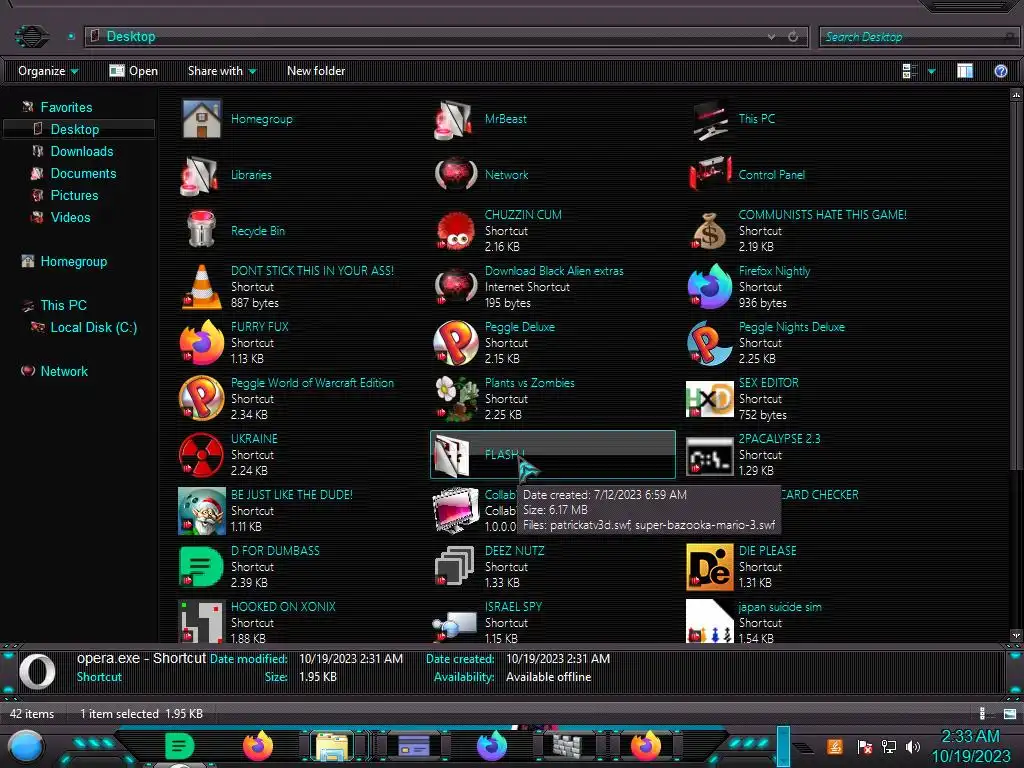Click the back navigation orb button
The width and height of the screenshot is (1024, 768).
point(31,36)
